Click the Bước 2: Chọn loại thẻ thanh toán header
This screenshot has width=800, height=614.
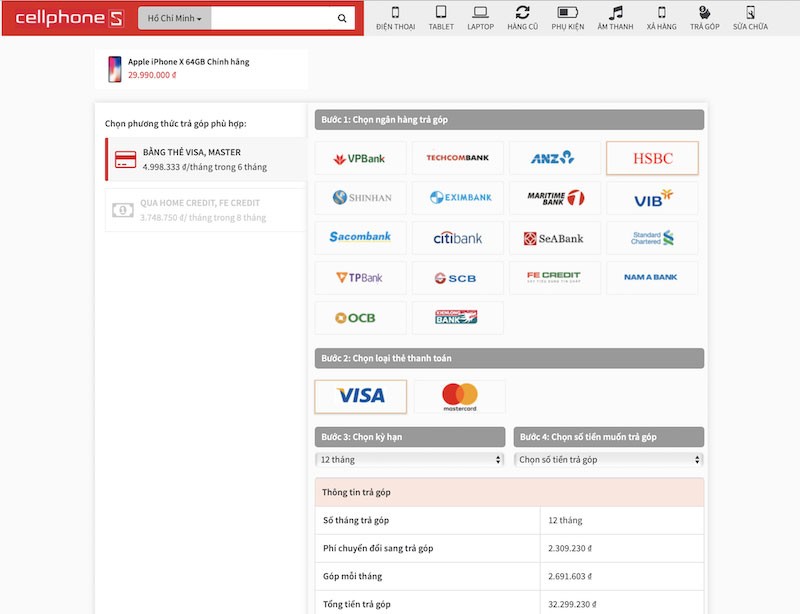point(509,358)
